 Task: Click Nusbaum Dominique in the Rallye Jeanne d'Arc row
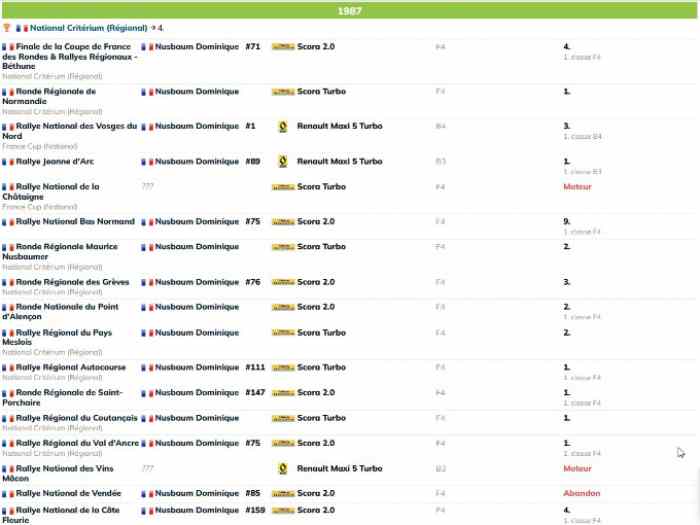(197, 162)
